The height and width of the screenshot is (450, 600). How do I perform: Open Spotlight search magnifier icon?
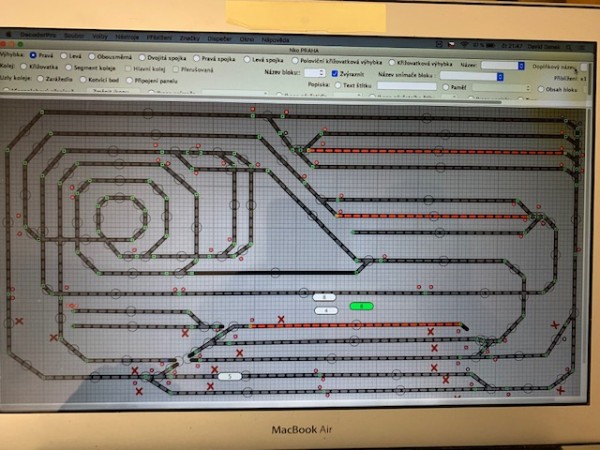tap(569, 47)
